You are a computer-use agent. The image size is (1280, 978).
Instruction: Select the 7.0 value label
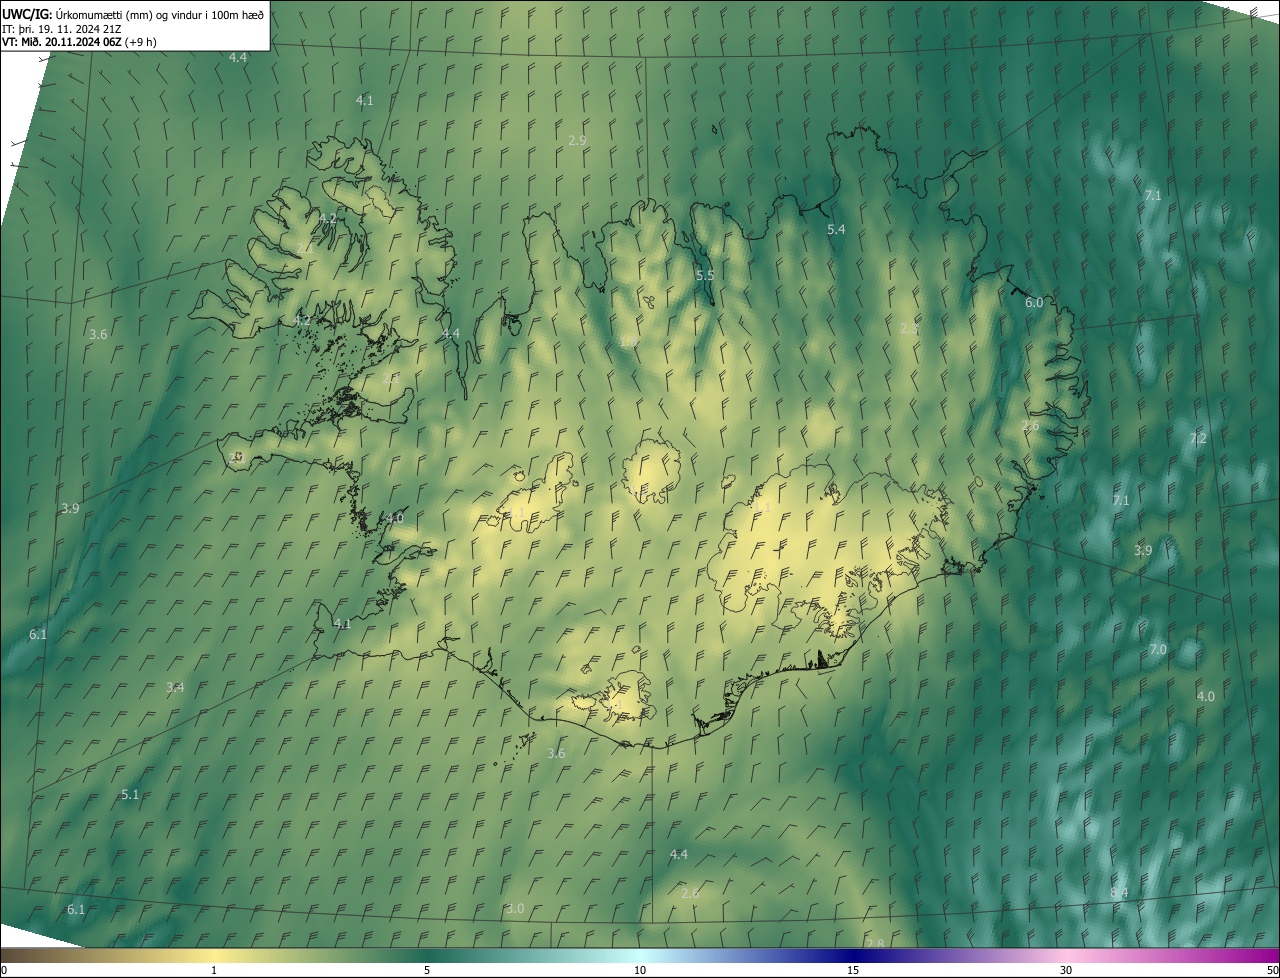1157,649
